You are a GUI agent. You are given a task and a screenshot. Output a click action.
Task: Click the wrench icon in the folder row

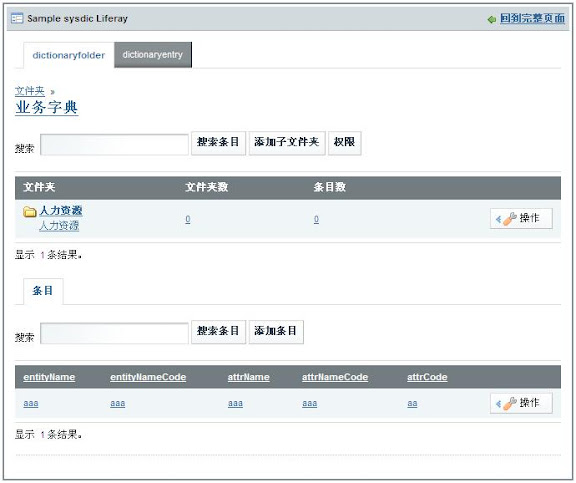click(x=510, y=219)
